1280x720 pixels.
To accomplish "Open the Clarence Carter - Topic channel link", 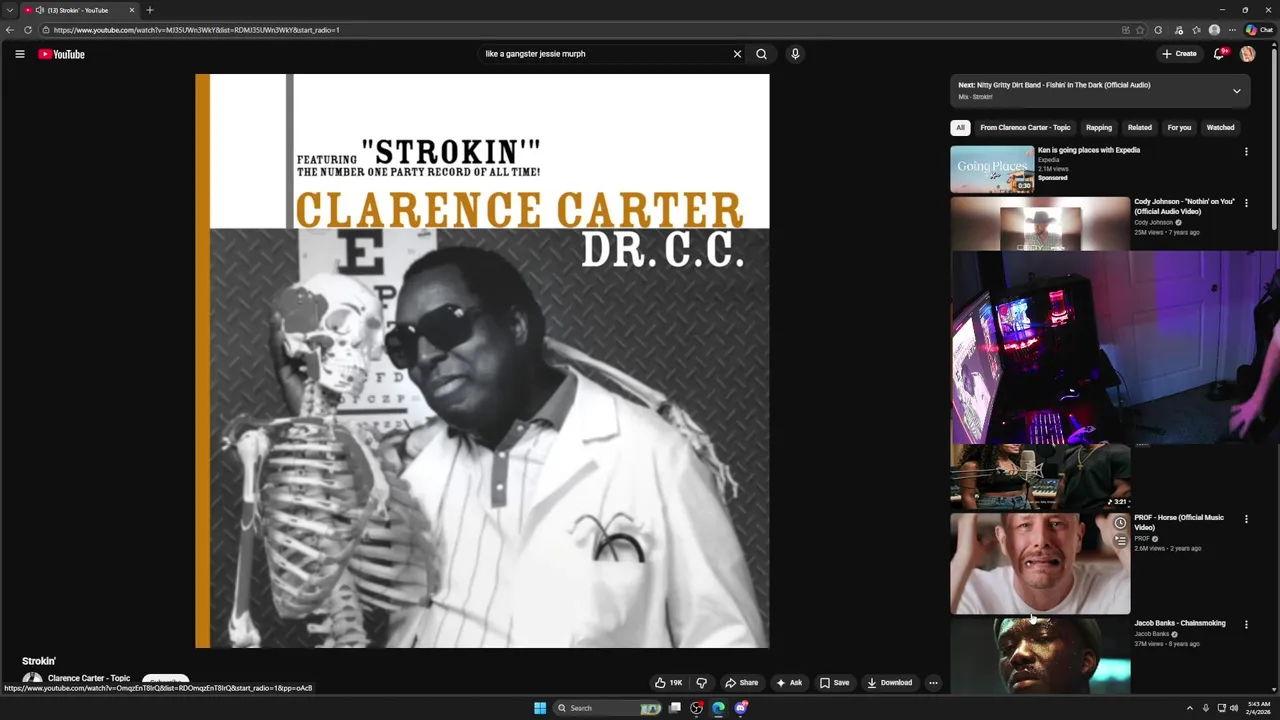I will coord(89,679).
